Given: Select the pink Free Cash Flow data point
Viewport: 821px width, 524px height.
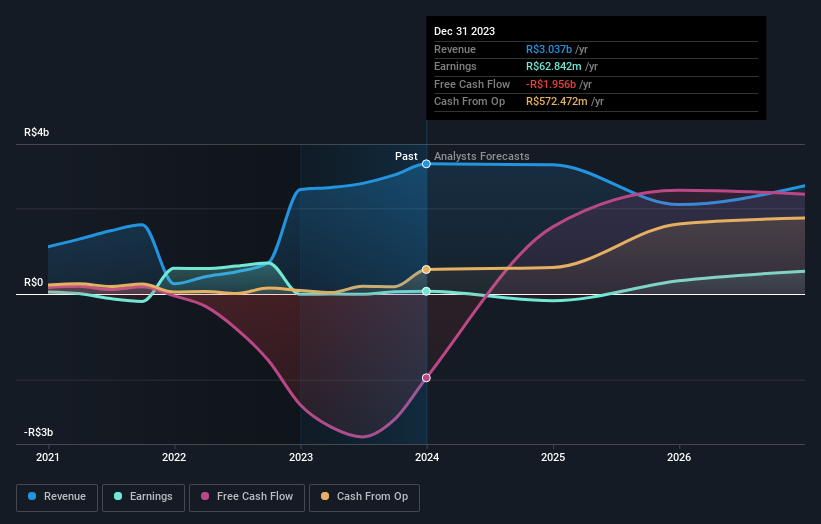Looking at the screenshot, I should 426,377.
